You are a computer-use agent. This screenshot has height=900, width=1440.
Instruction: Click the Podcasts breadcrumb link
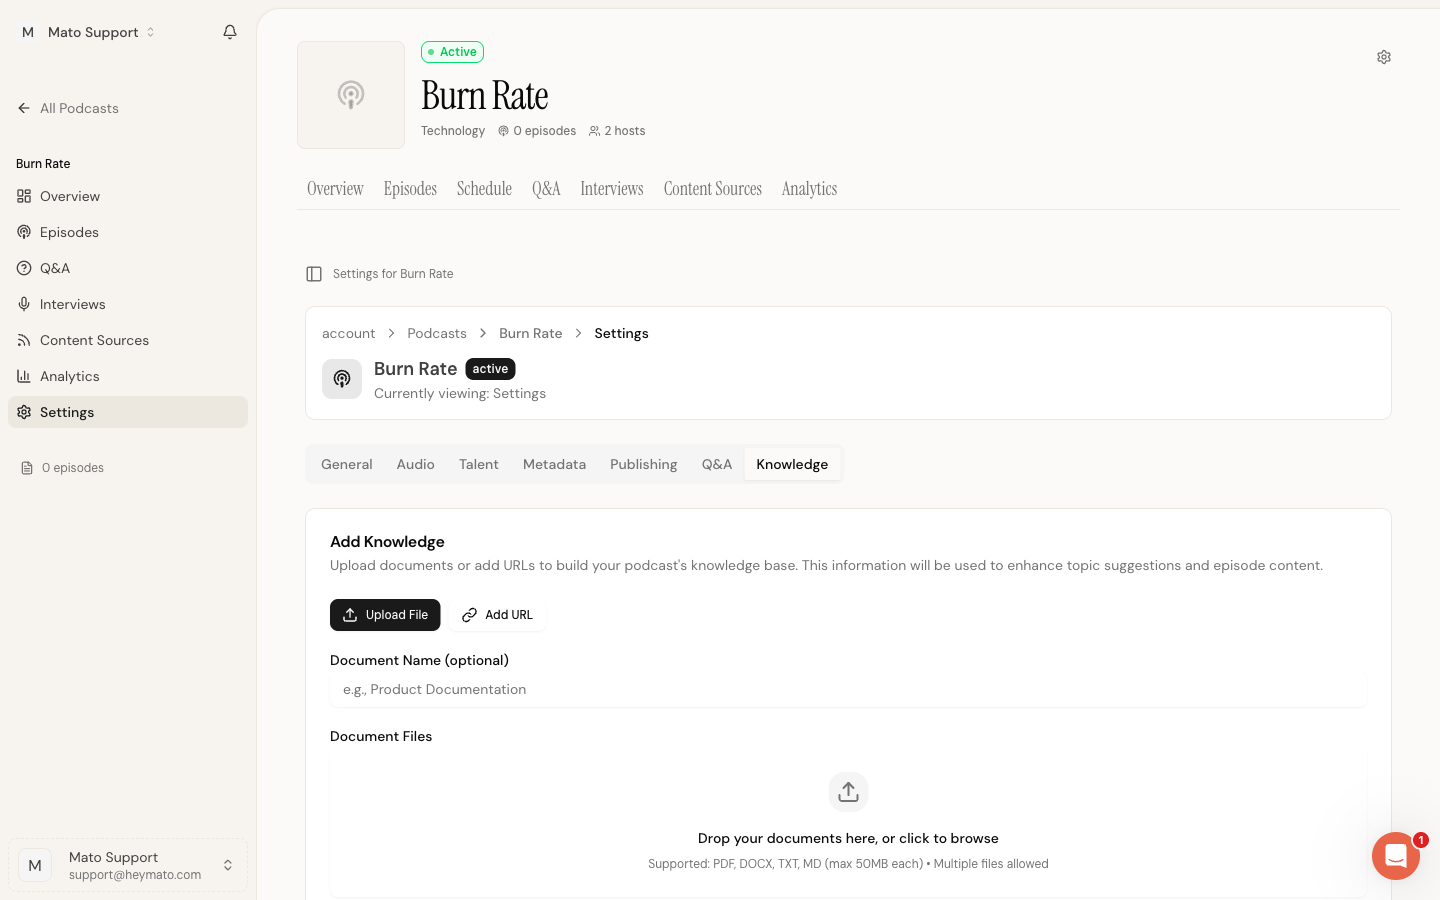tap(437, 333)
